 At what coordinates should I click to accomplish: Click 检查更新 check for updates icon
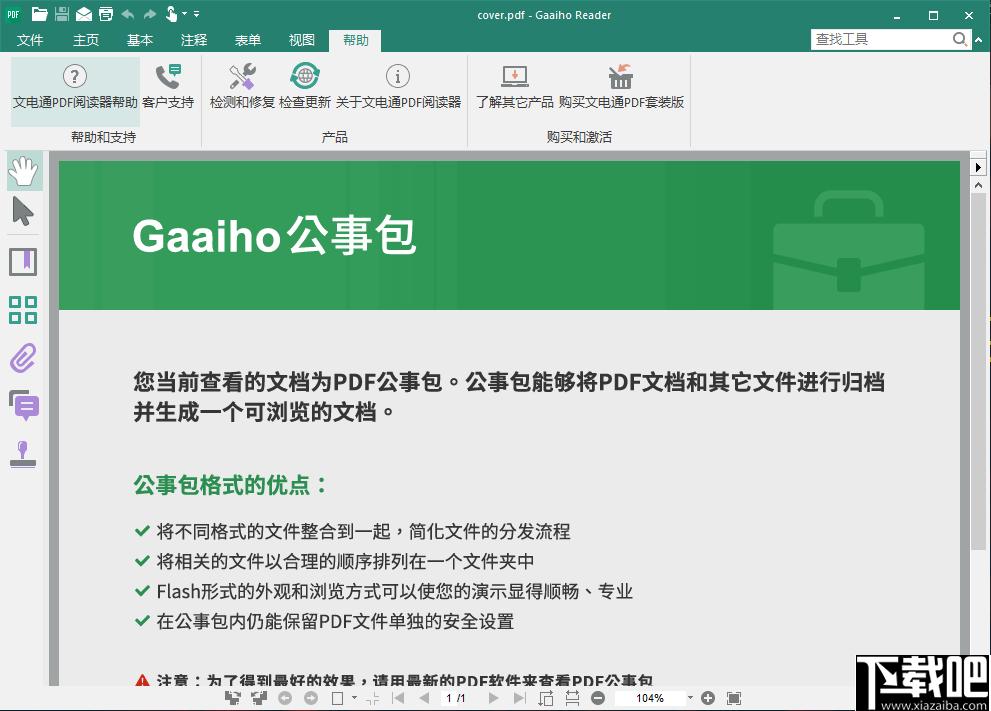coord(305,76)
